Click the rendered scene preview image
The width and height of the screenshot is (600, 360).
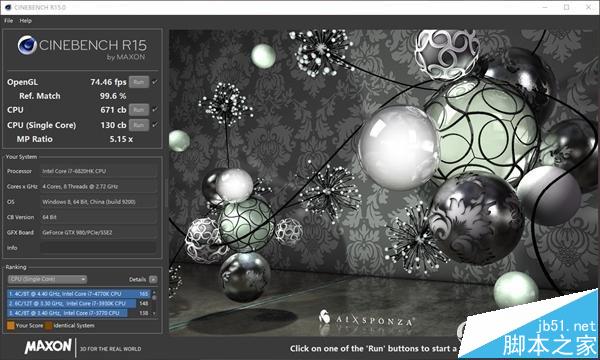pyautogui.click(x=383, y=182)
